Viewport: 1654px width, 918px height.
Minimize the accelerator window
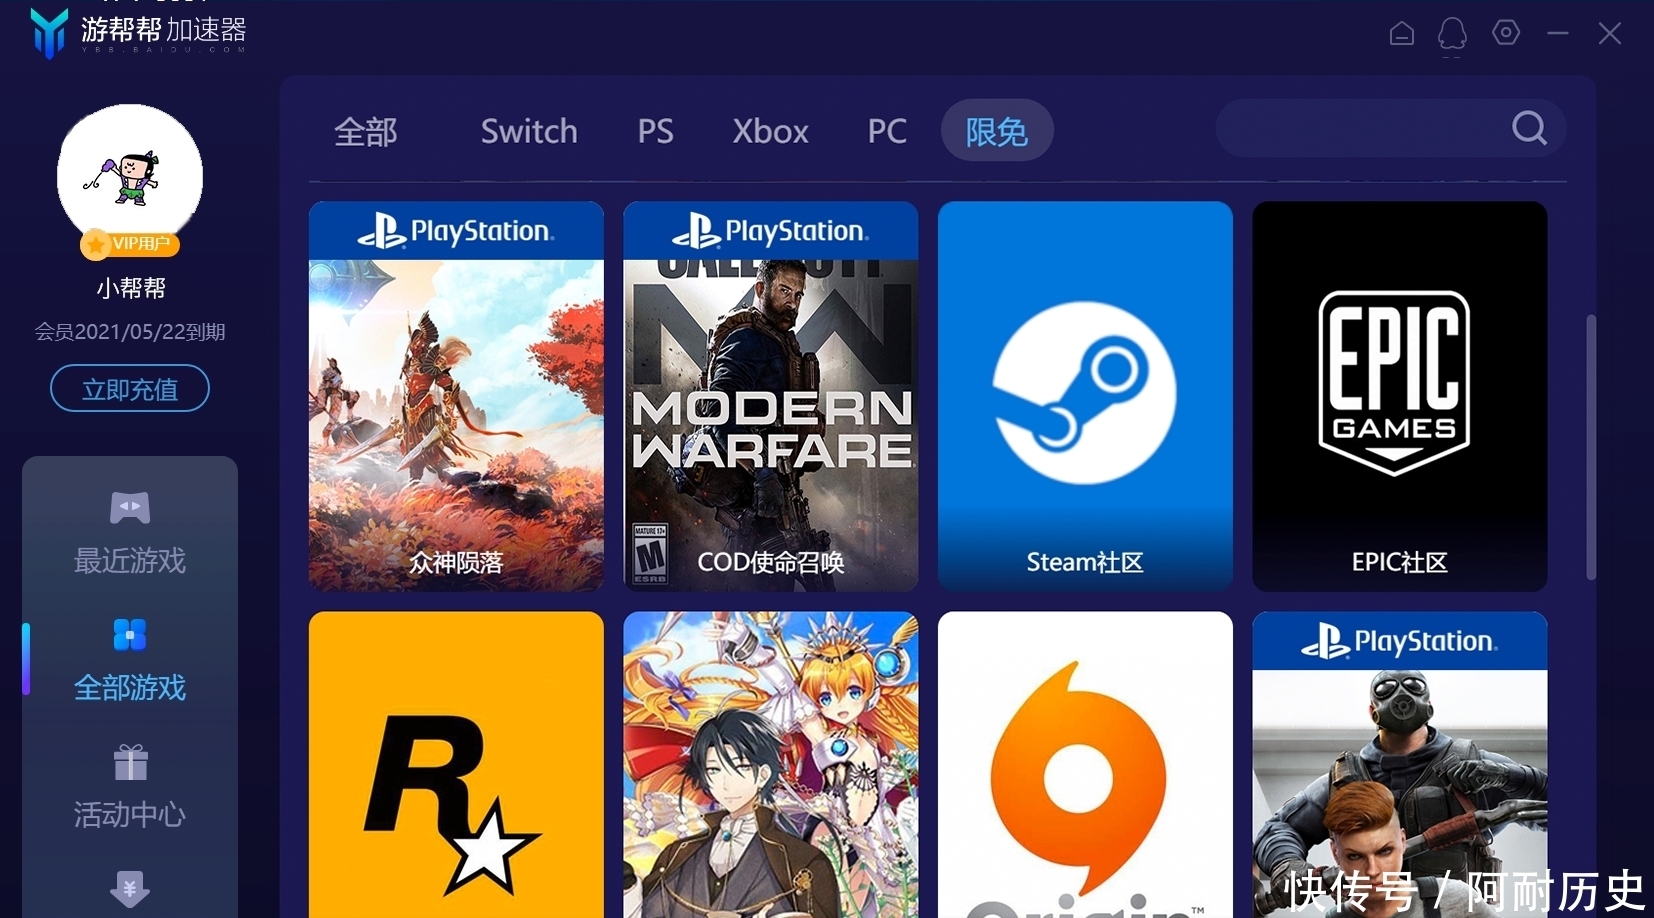click(x=1558, y=33)
